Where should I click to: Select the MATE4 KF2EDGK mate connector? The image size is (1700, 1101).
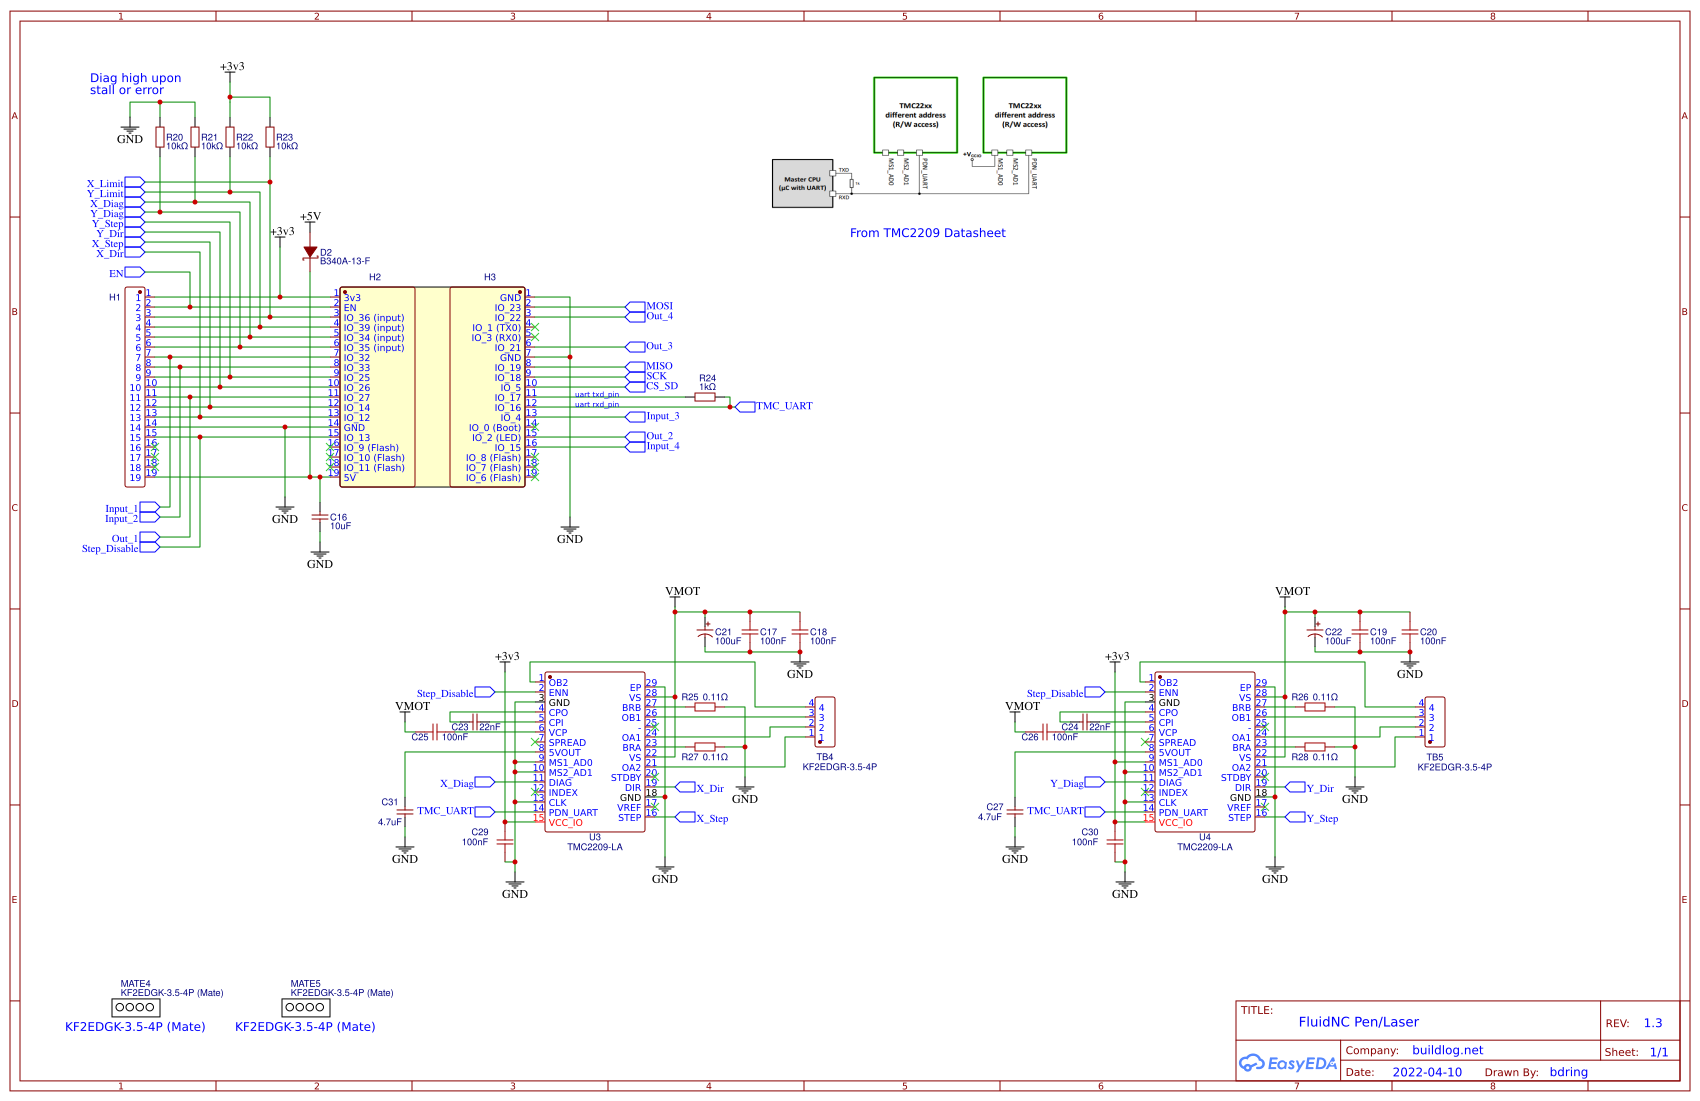pos(134,1007)
